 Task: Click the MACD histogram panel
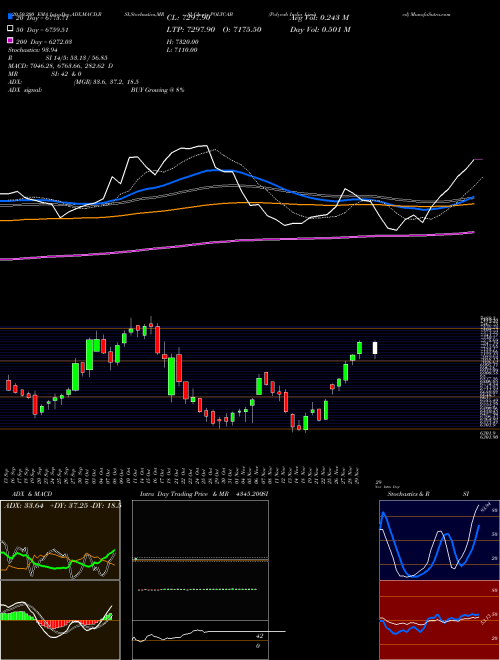pyautogui.click(x=60, y=620)
